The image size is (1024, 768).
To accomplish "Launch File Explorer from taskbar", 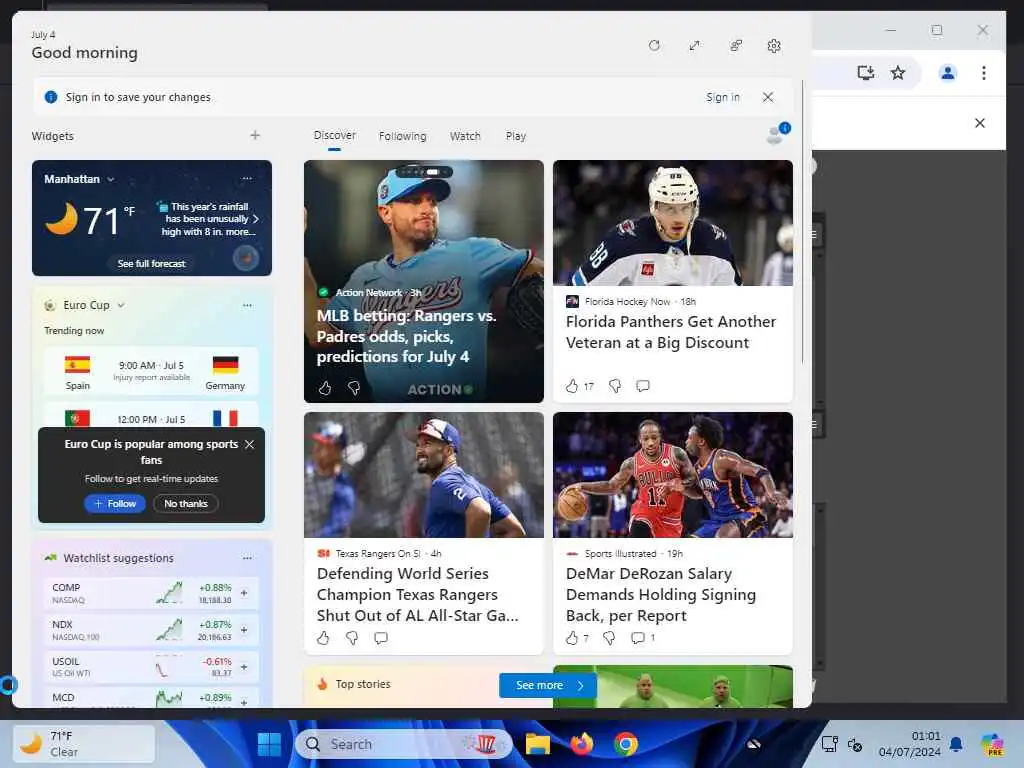I will coord(537,744).
